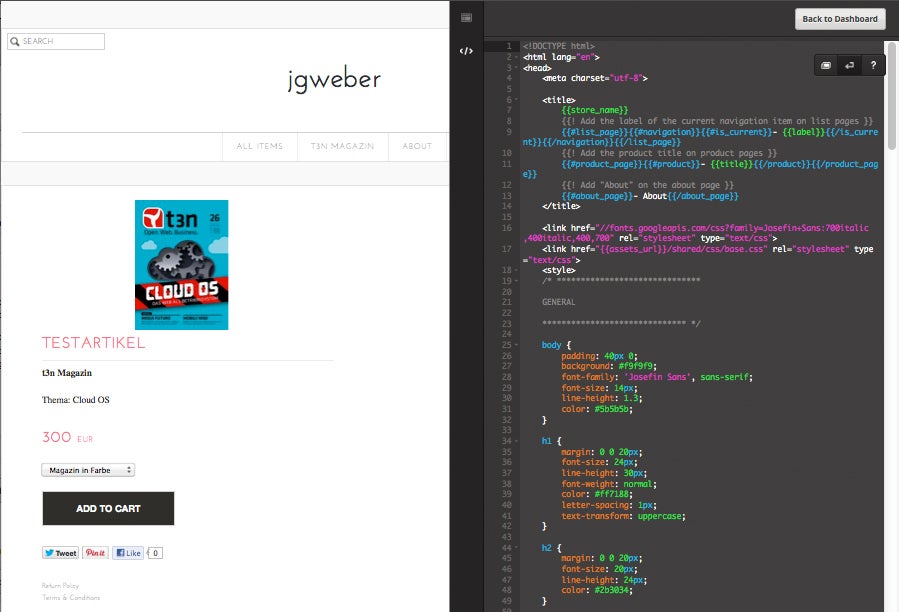Open the ABOUT navigation item
The height and width of the screenshot is (612, 899).
(417, 146)
